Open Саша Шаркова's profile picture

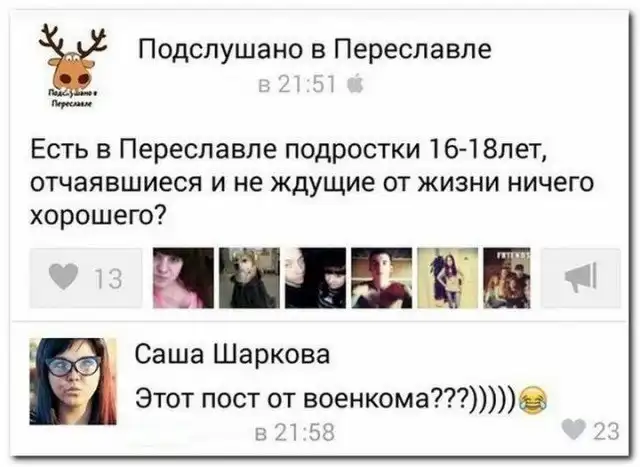73,382
